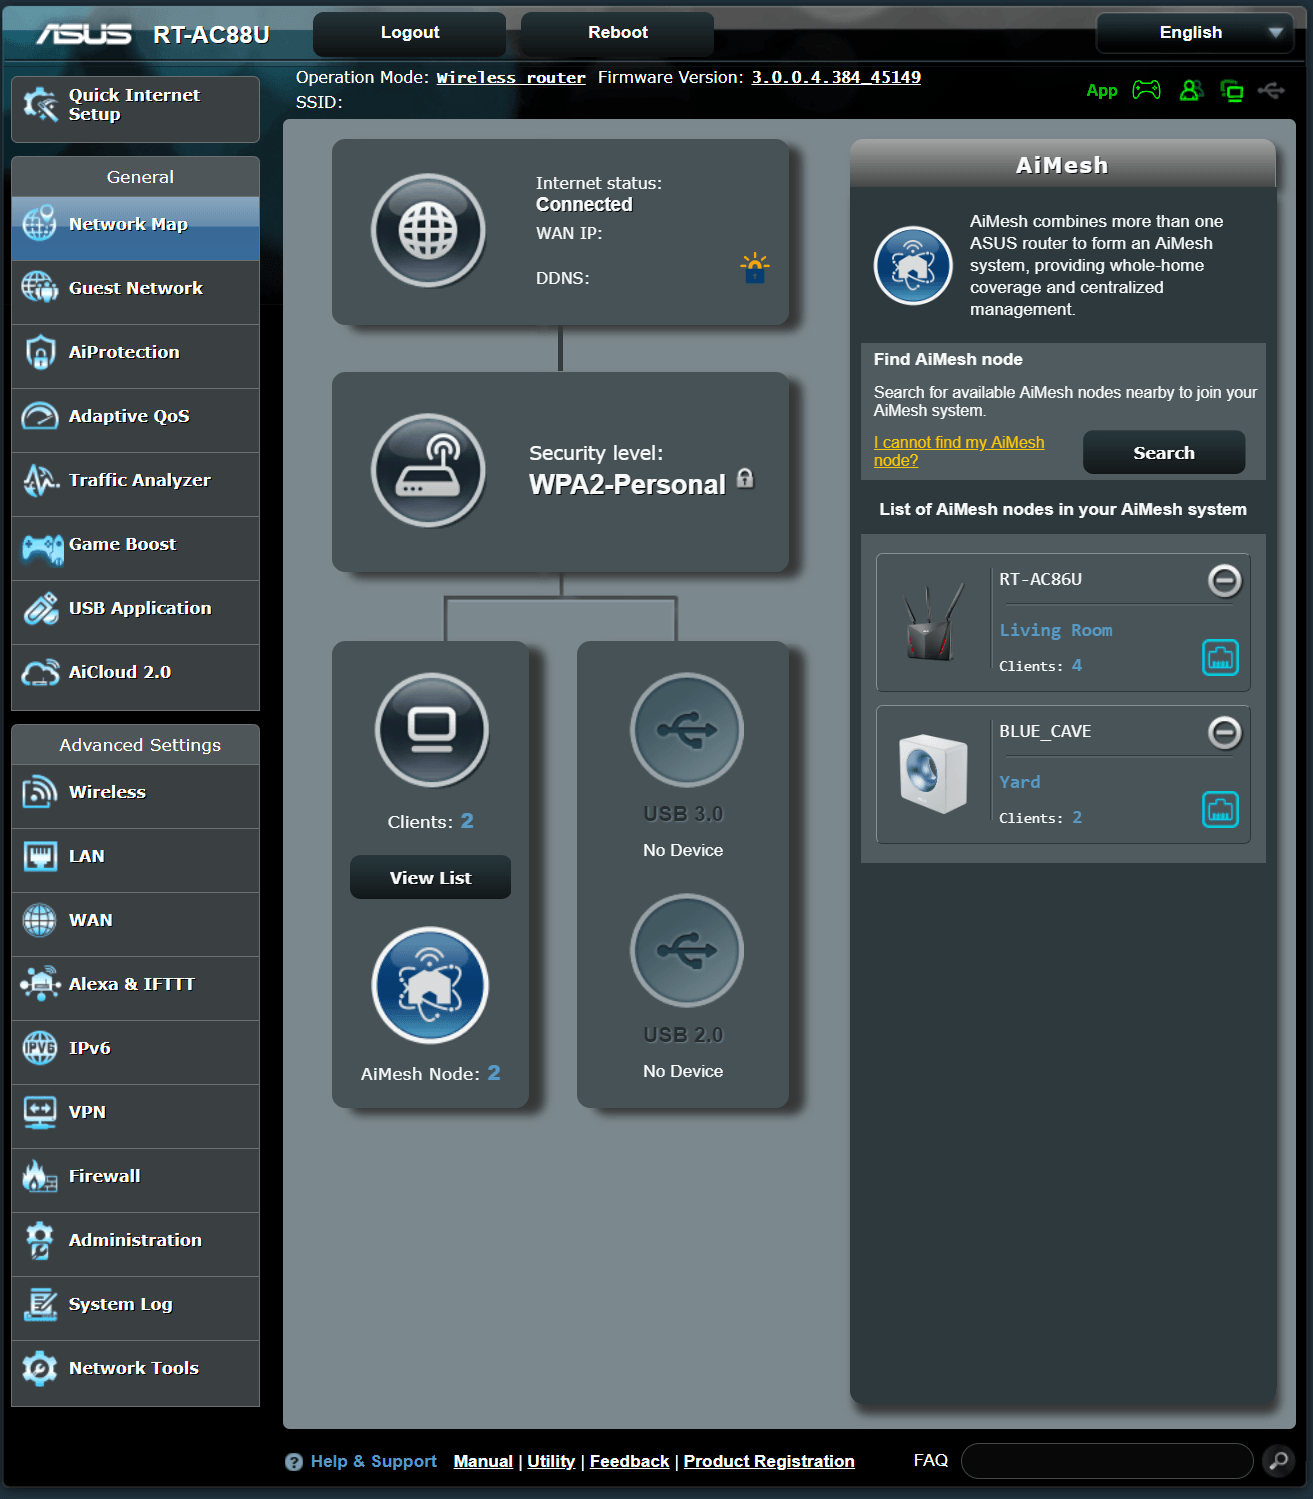Click the green App link in header

tap(1102, 91)
